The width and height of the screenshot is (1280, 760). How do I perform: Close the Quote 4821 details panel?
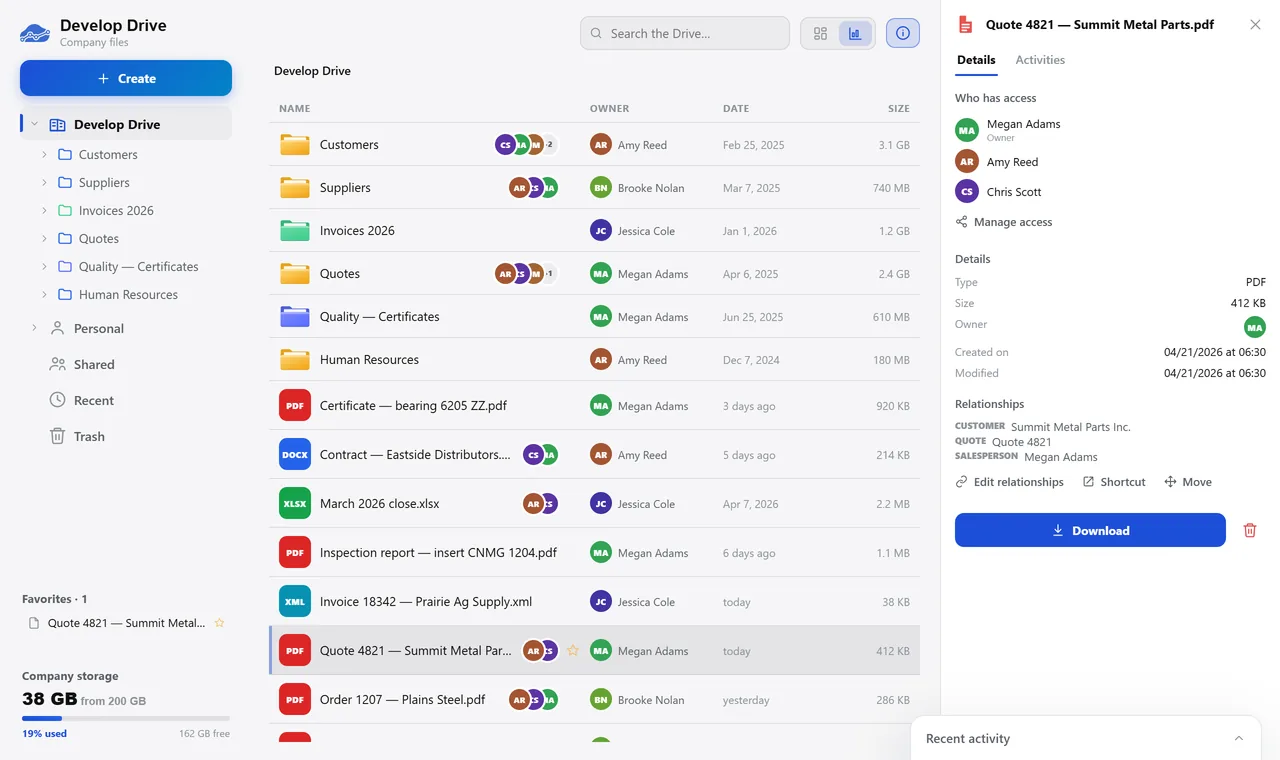click(1255, 25)
